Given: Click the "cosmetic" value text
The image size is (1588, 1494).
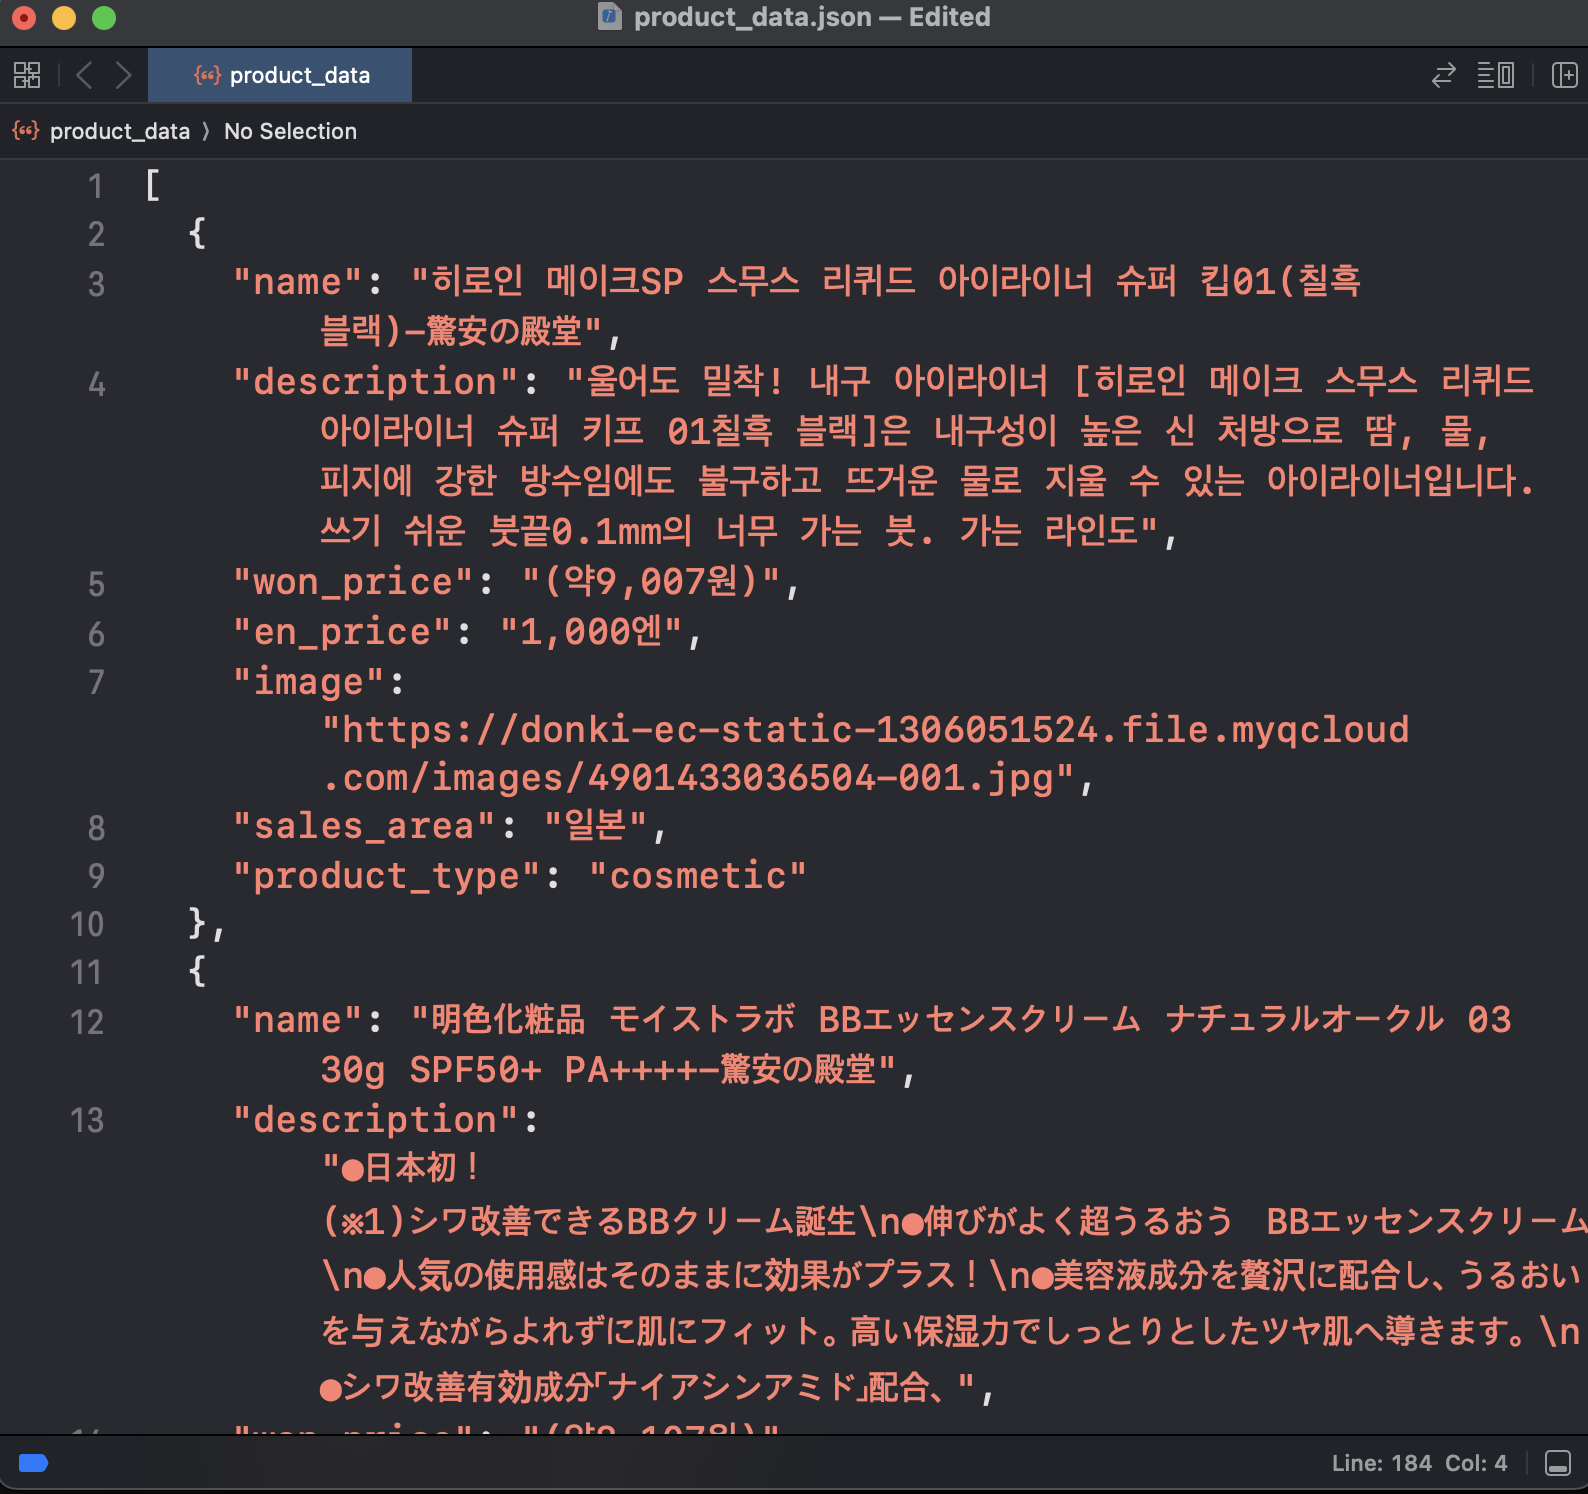Looking at the screenshot, I should click(x=698, y=876).
